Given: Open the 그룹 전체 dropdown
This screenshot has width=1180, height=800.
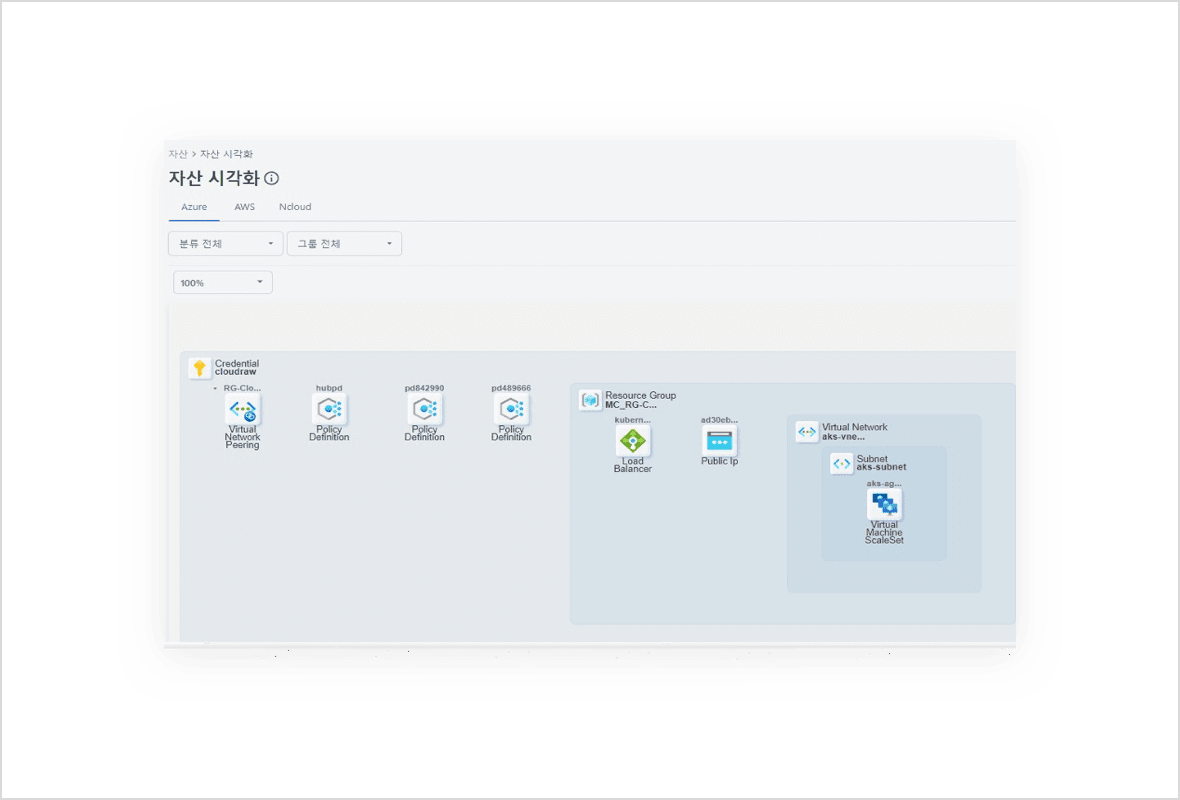Looking at the screenshot, I should tap(344, 244).
